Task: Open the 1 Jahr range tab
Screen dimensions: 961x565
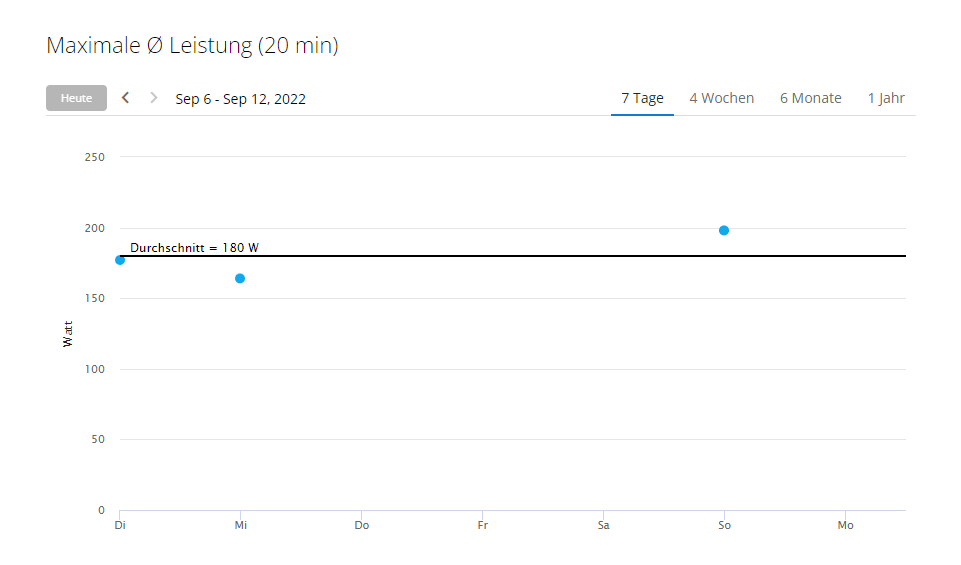Action: (886, 98)
